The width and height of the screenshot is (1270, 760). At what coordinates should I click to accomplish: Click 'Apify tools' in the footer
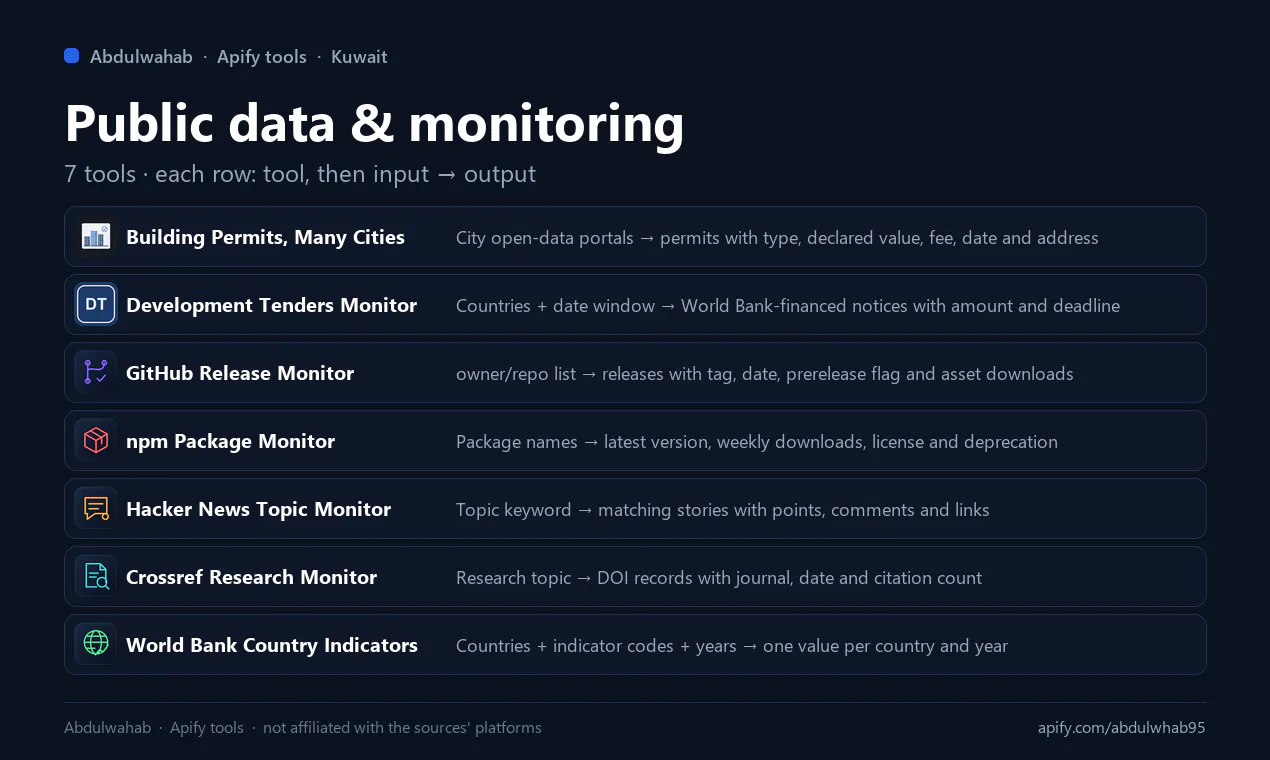pyautogui.click(x=207, y=728)
